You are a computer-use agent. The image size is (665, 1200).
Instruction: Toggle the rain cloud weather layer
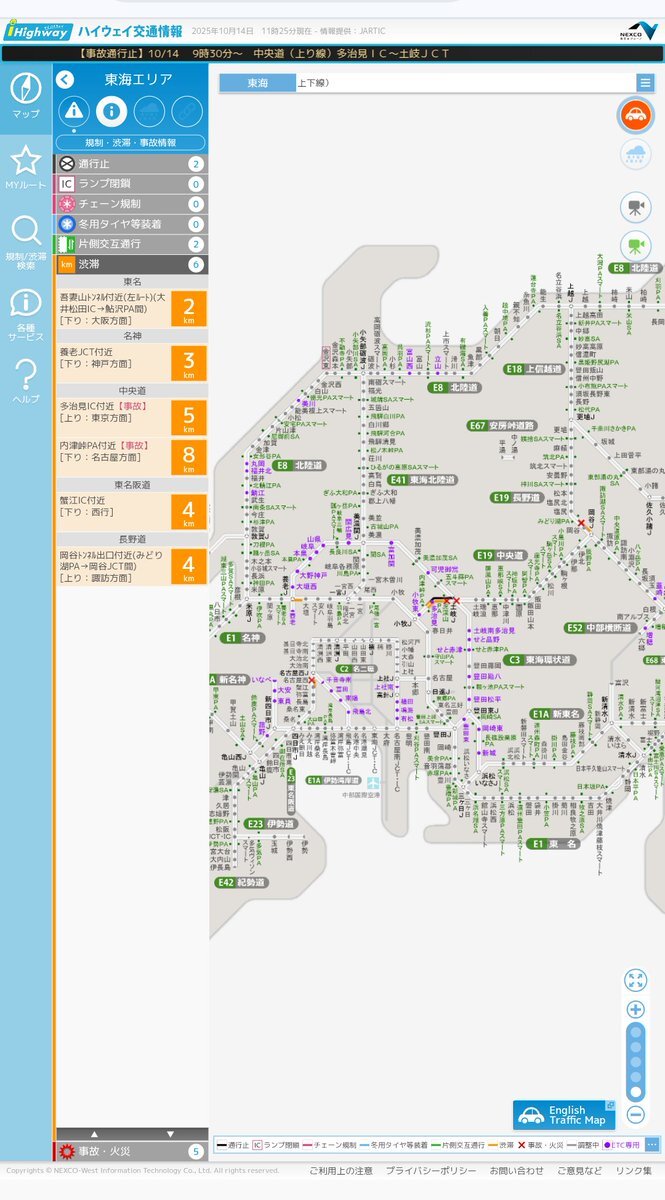[635, 154]
